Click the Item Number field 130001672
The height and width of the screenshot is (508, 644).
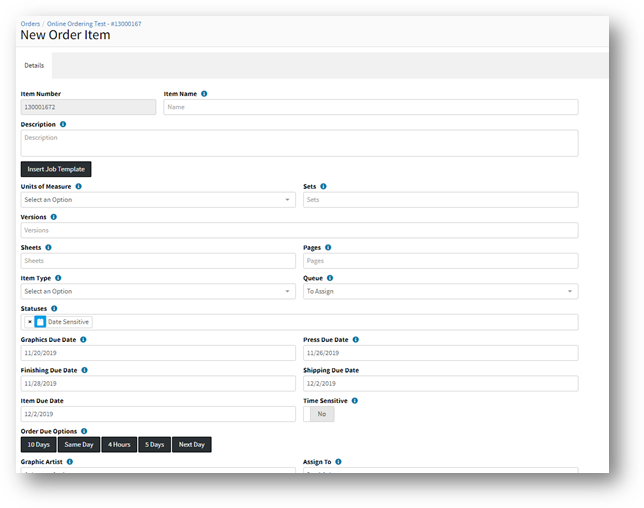(88, 107)
